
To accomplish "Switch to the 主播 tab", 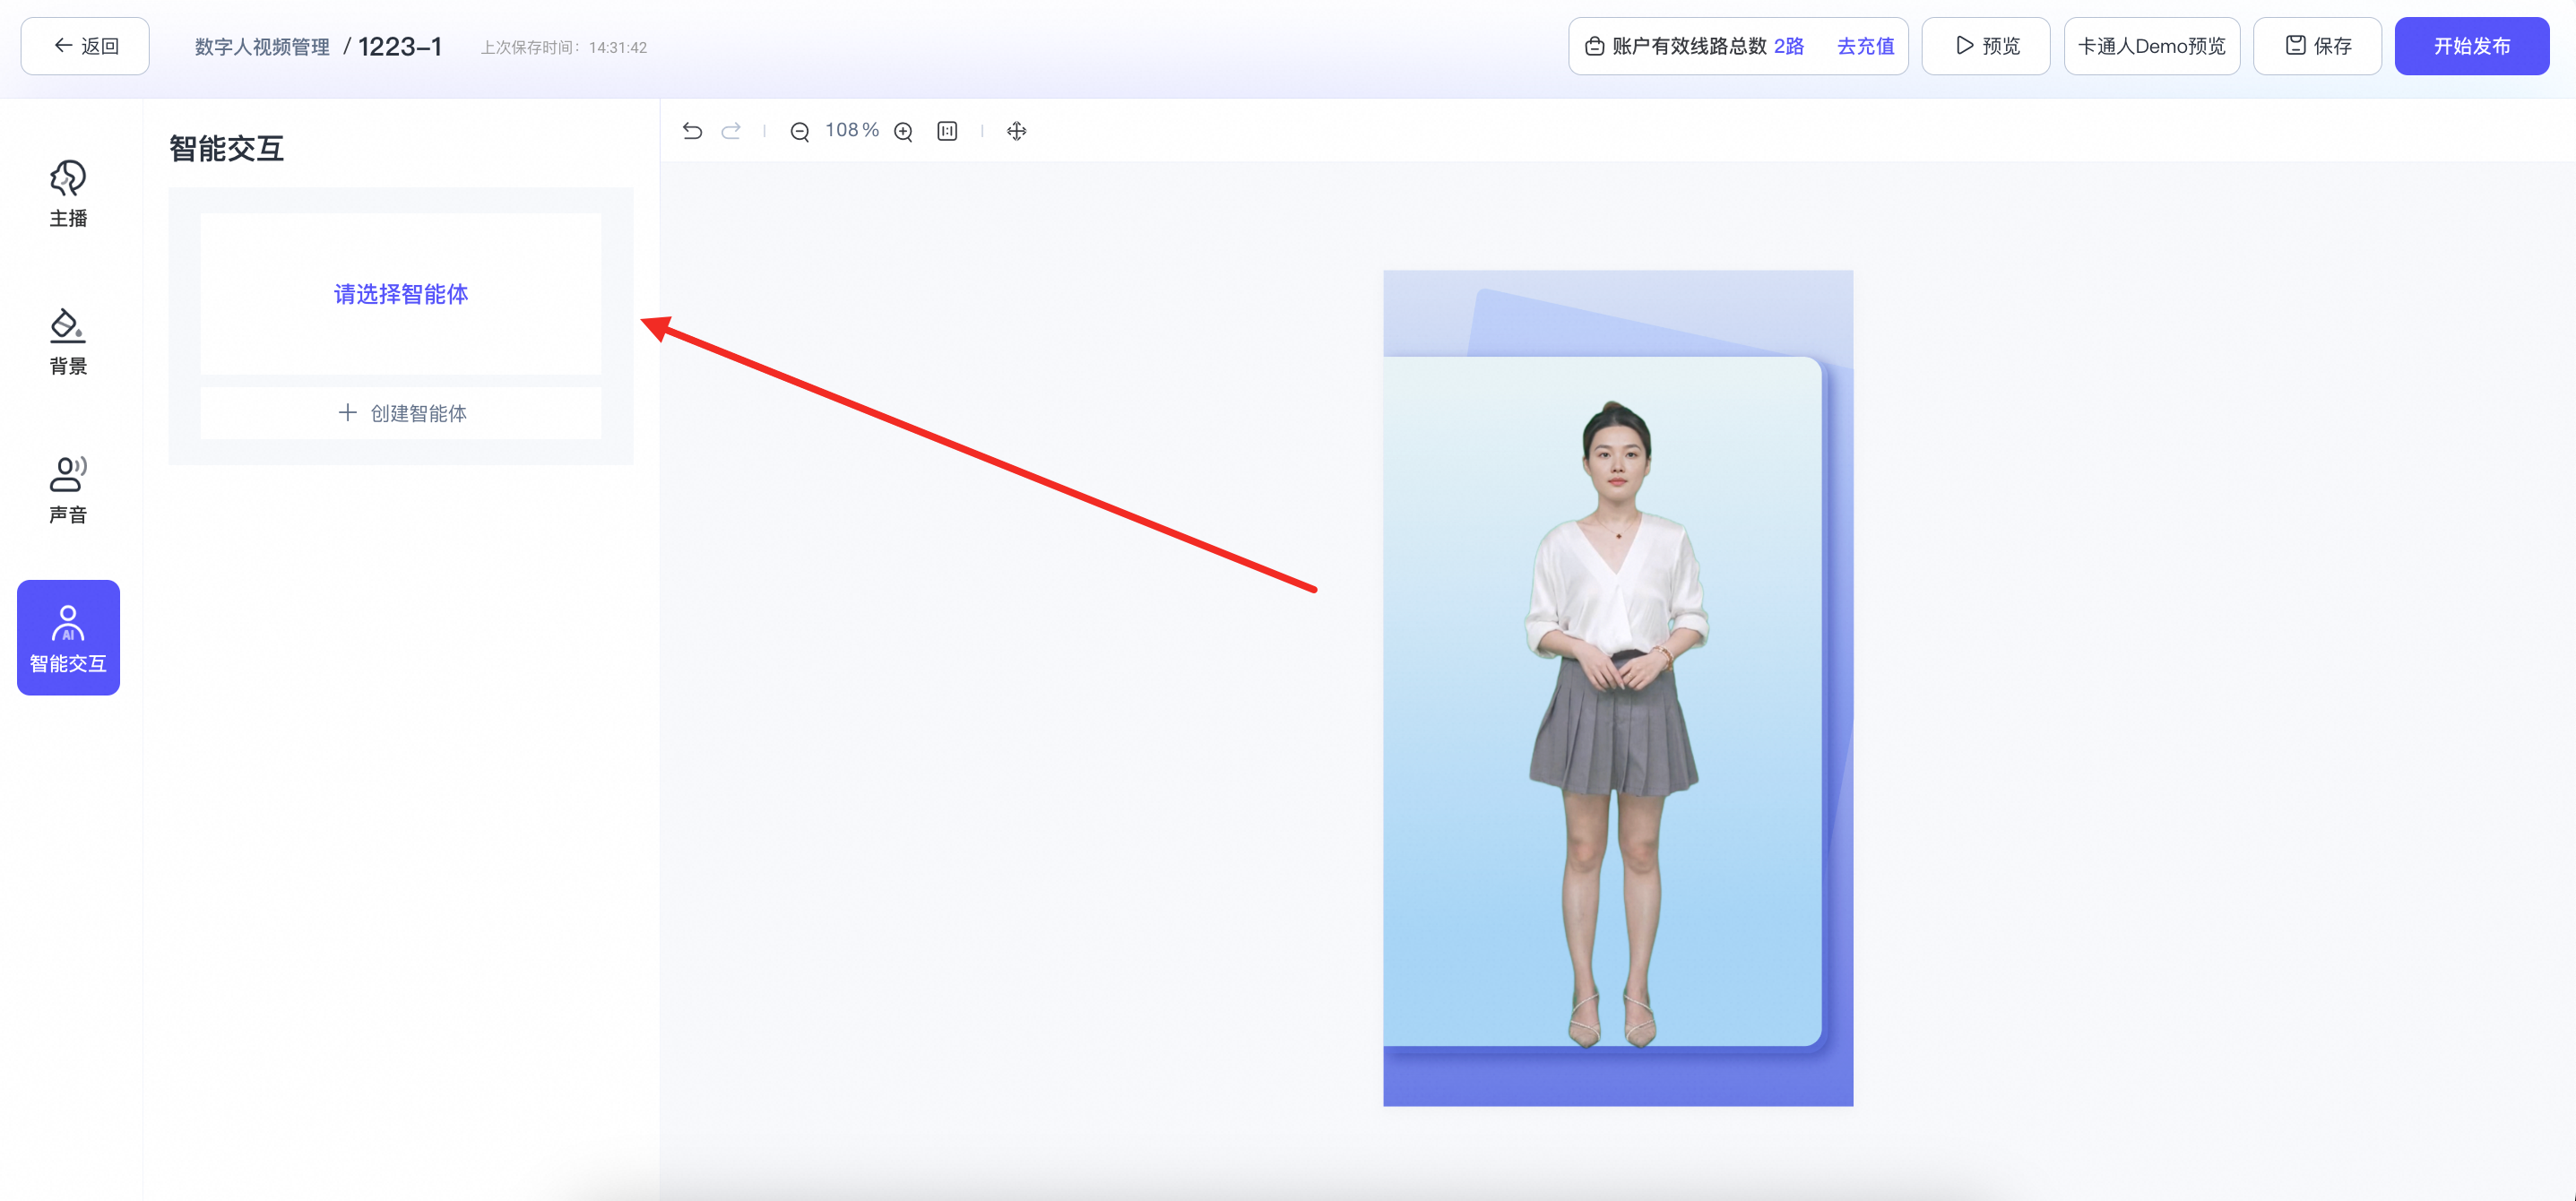I will point(68,193).
